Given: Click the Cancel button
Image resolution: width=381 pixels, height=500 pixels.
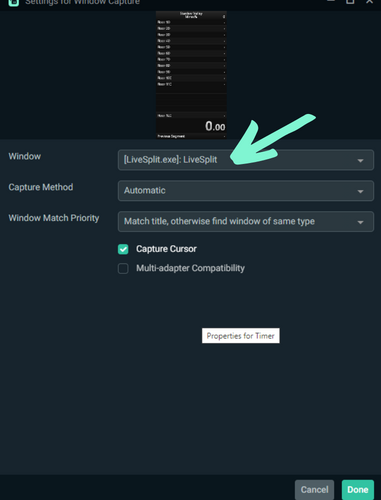Looking at the screenshot, I should [314, 490].
